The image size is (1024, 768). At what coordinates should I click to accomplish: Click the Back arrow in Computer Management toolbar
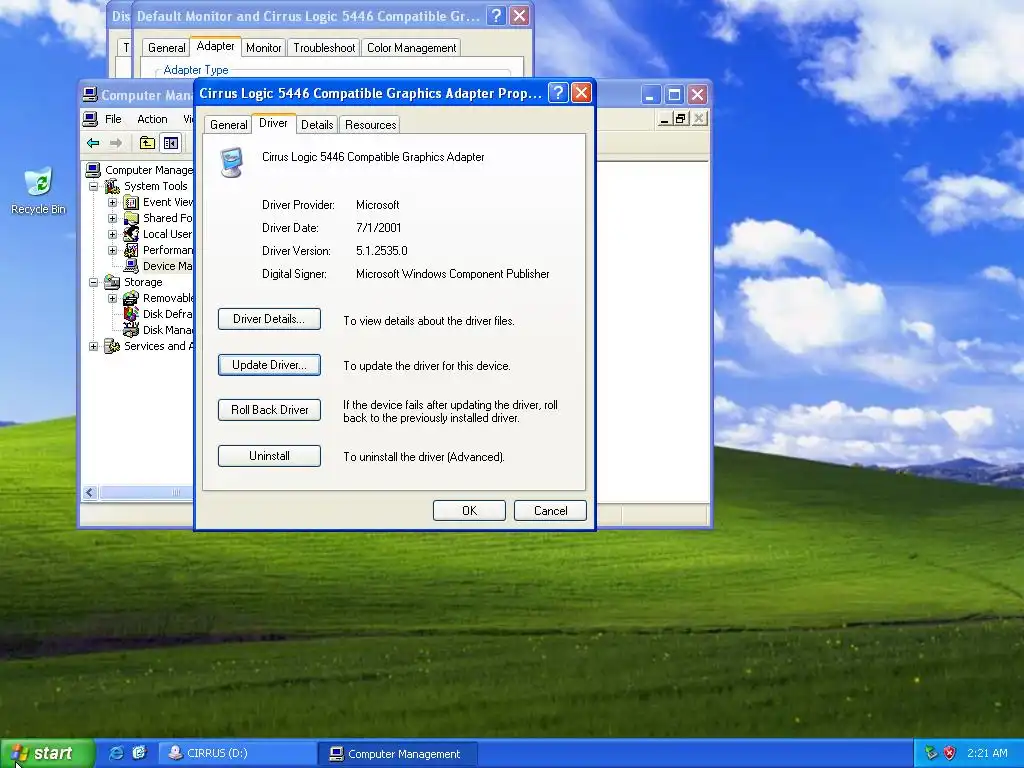pos(93,143)
